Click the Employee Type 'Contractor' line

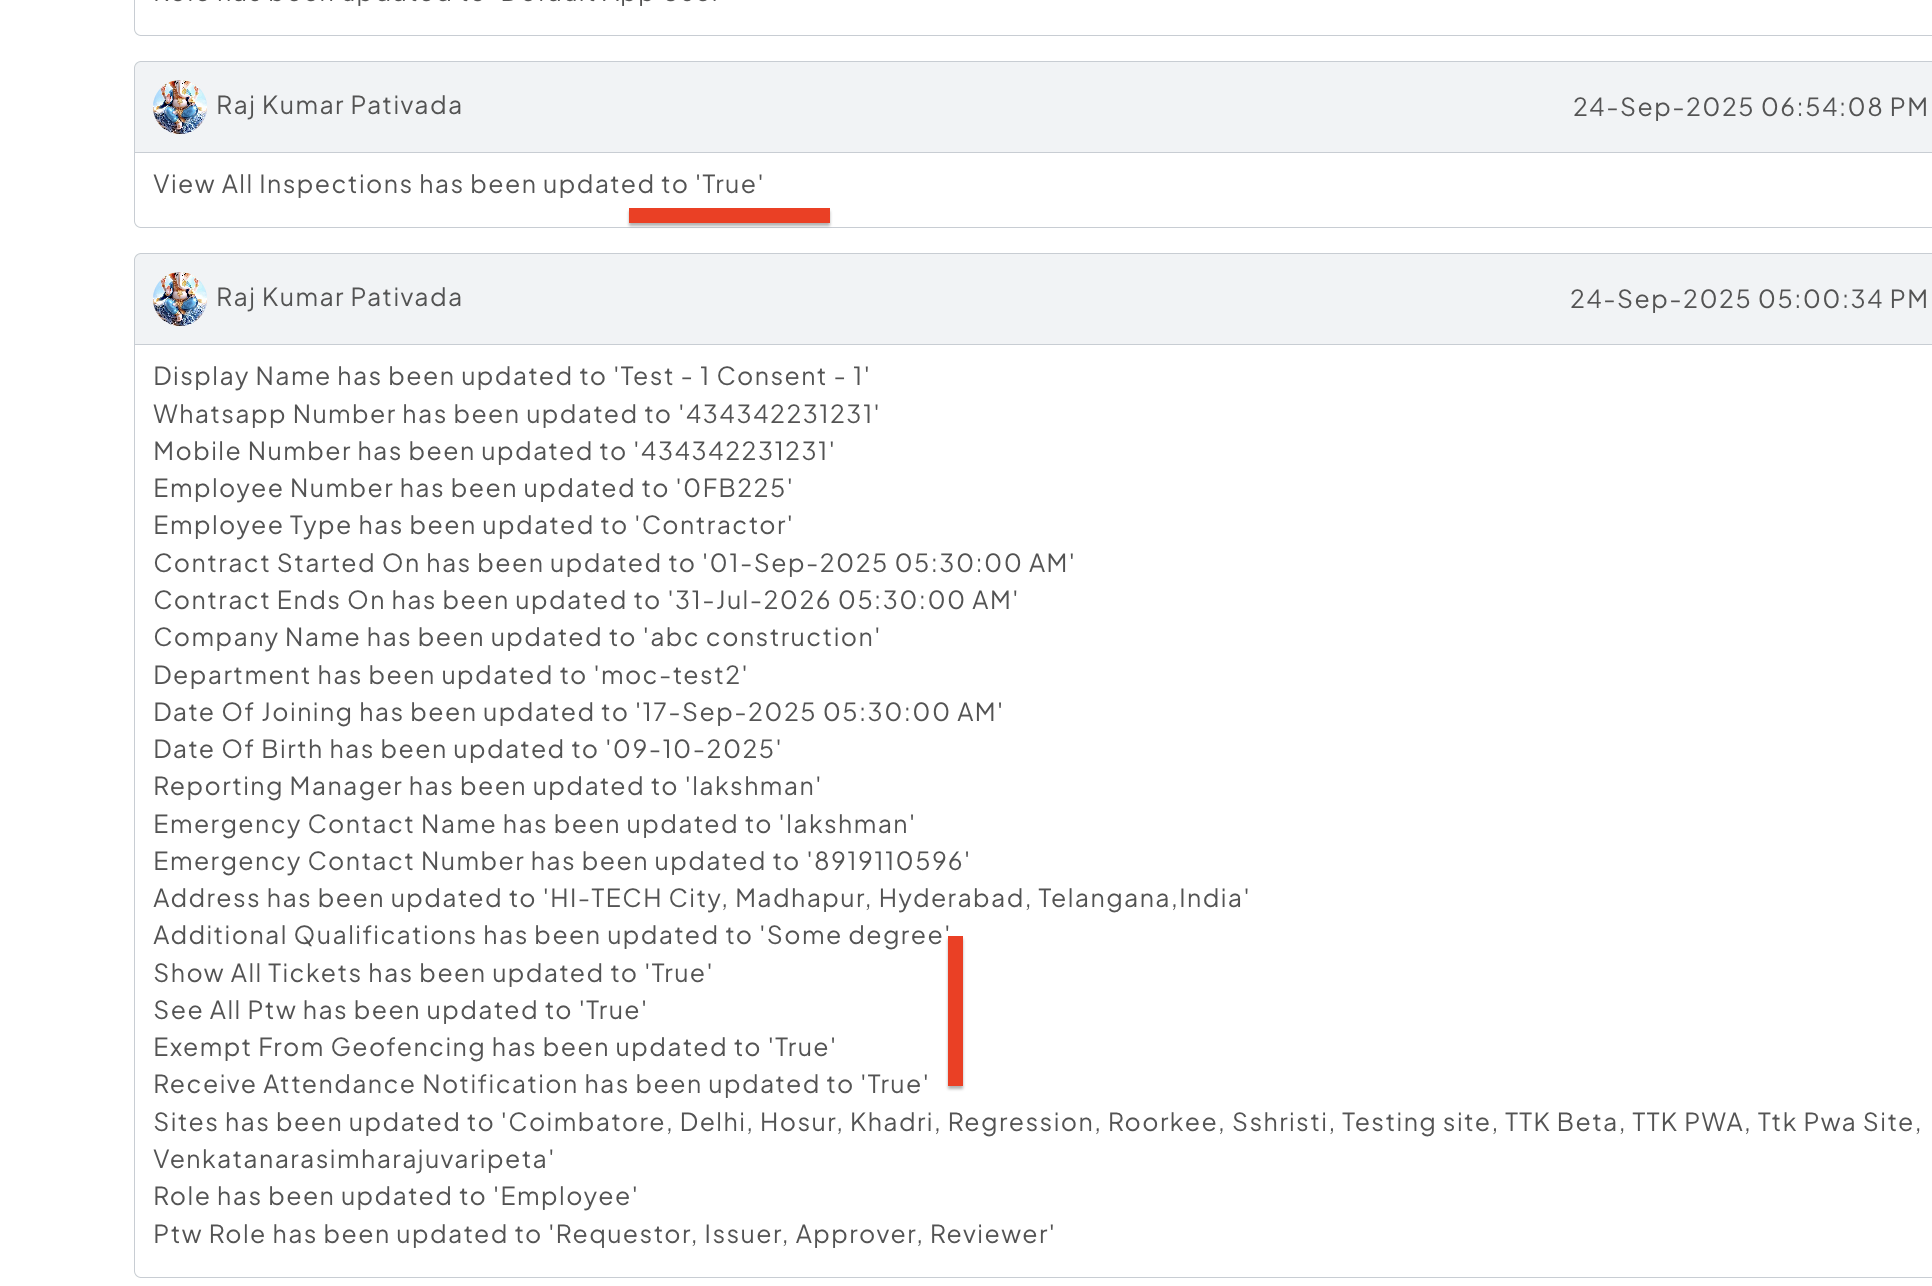click(x=472, y=526)
